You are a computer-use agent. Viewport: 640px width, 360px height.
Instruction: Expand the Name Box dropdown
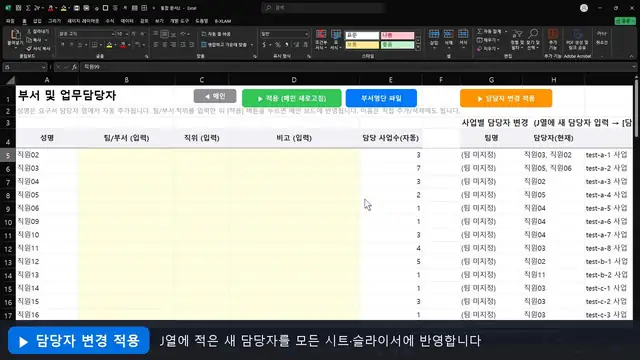click(43, 67)
